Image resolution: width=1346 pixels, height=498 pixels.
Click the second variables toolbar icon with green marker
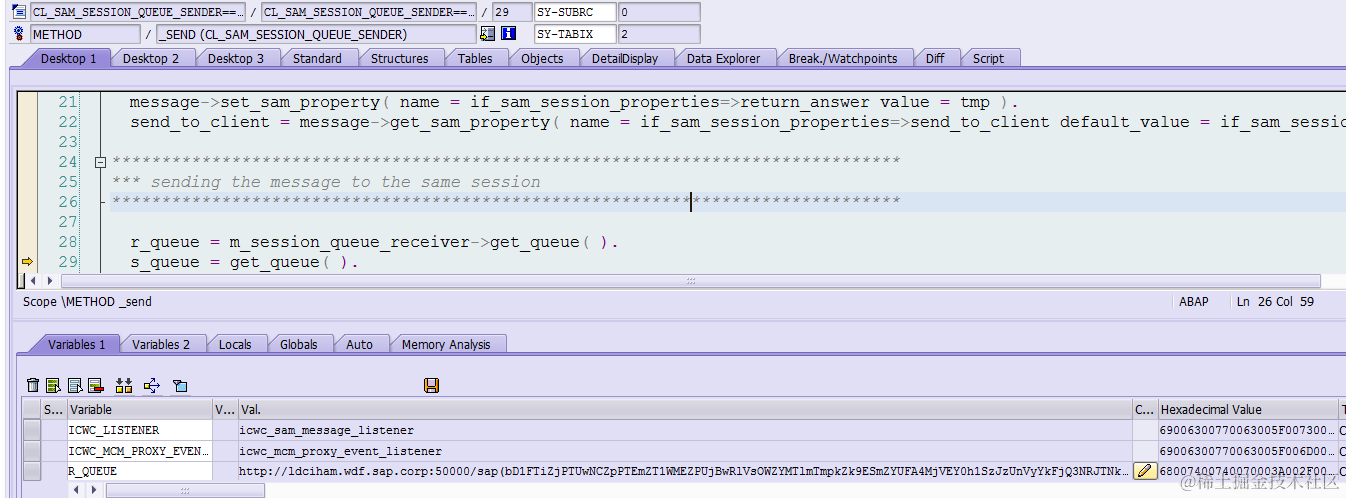(54, 385)
